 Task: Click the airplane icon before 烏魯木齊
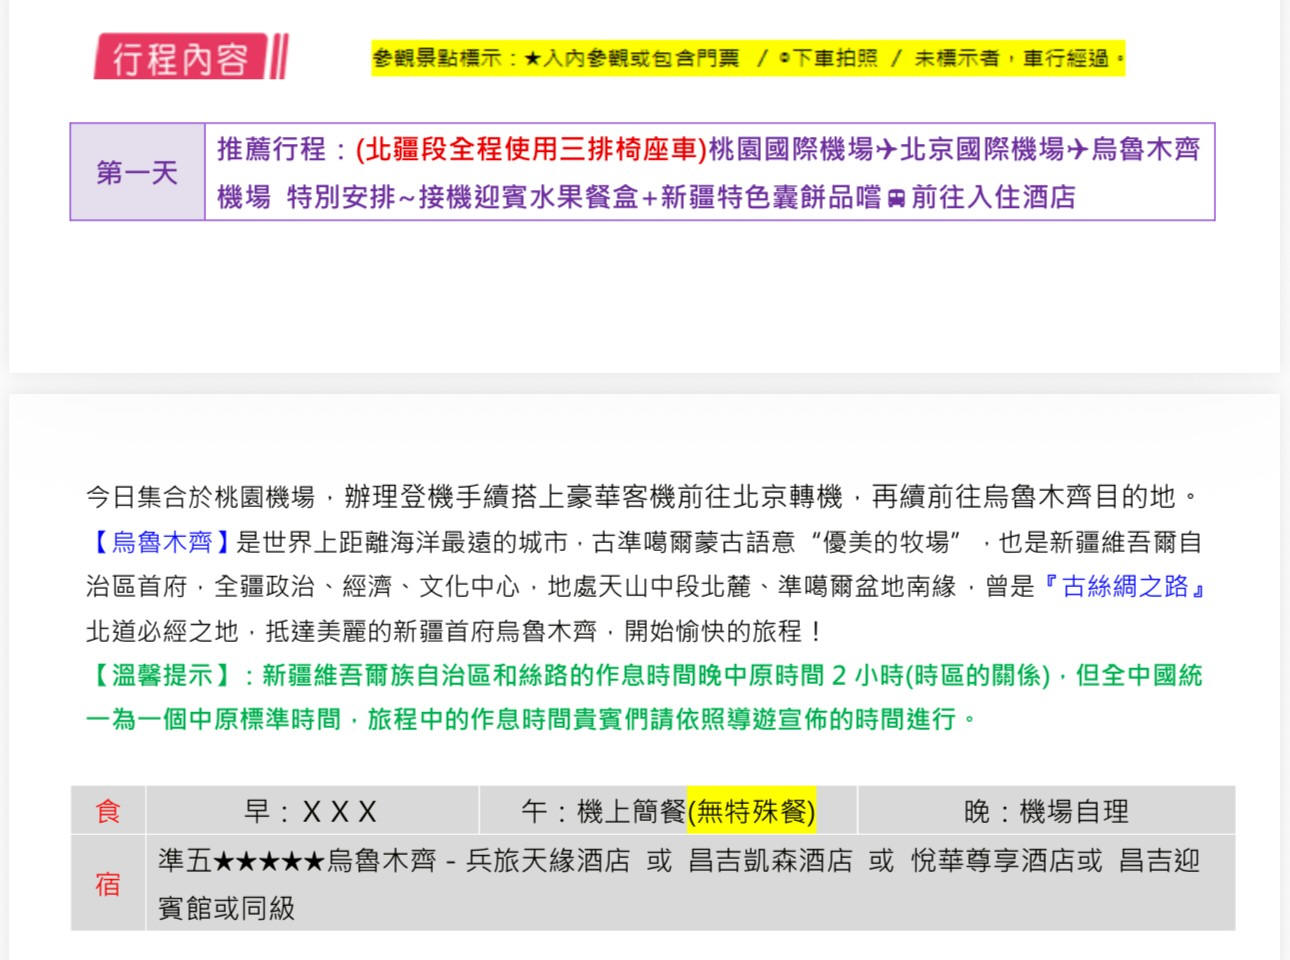1077,150
